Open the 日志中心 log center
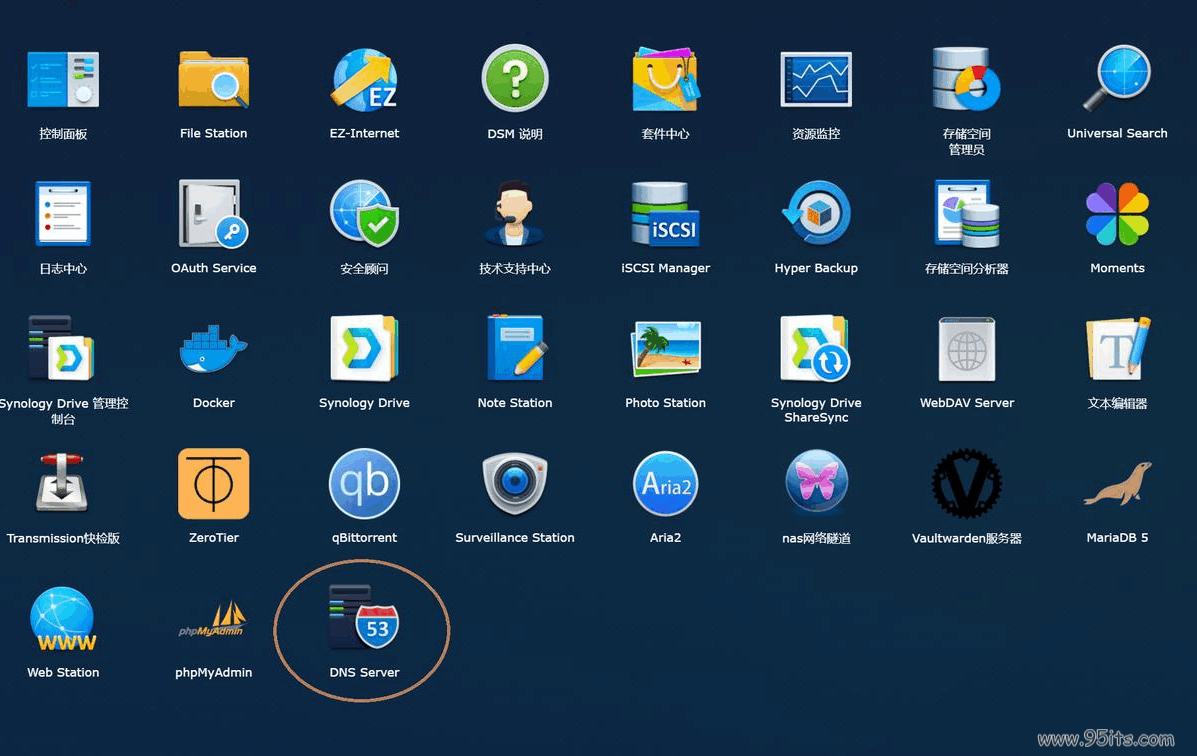Viewport: 1197px width, 756px height. click(x=63, y=214)
